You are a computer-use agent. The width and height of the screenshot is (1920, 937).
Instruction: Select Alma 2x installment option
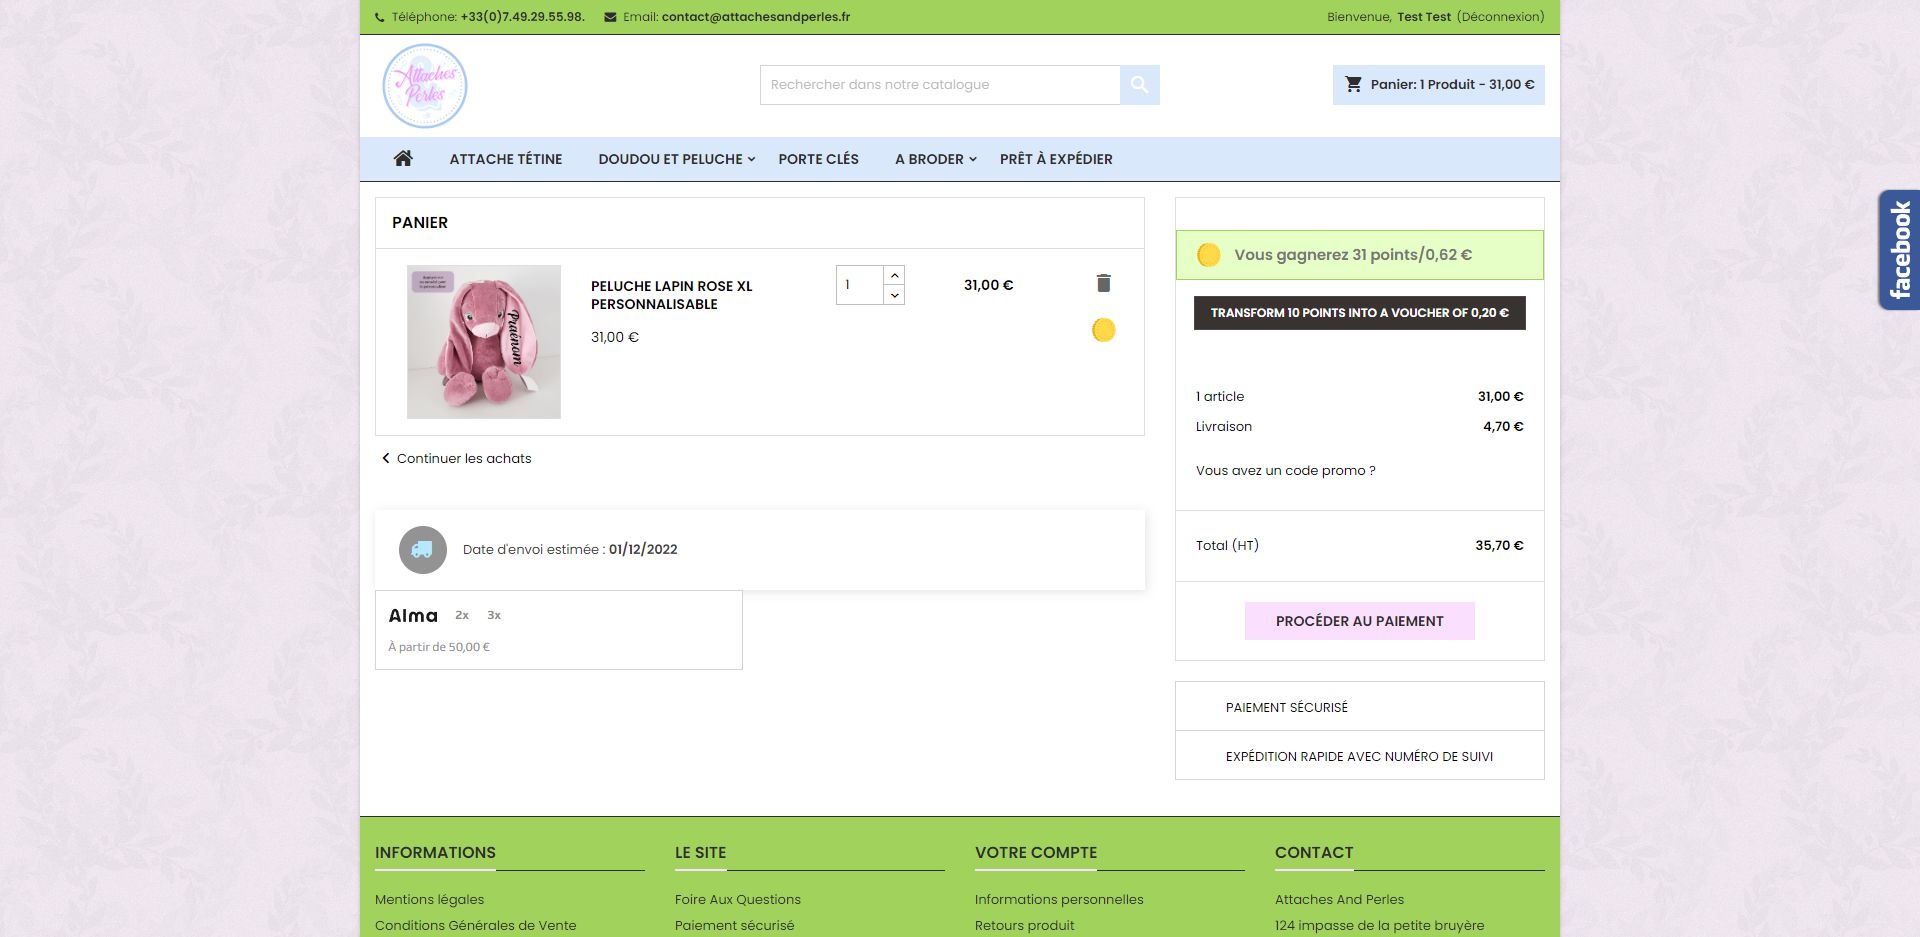click(x=462, y=615)
